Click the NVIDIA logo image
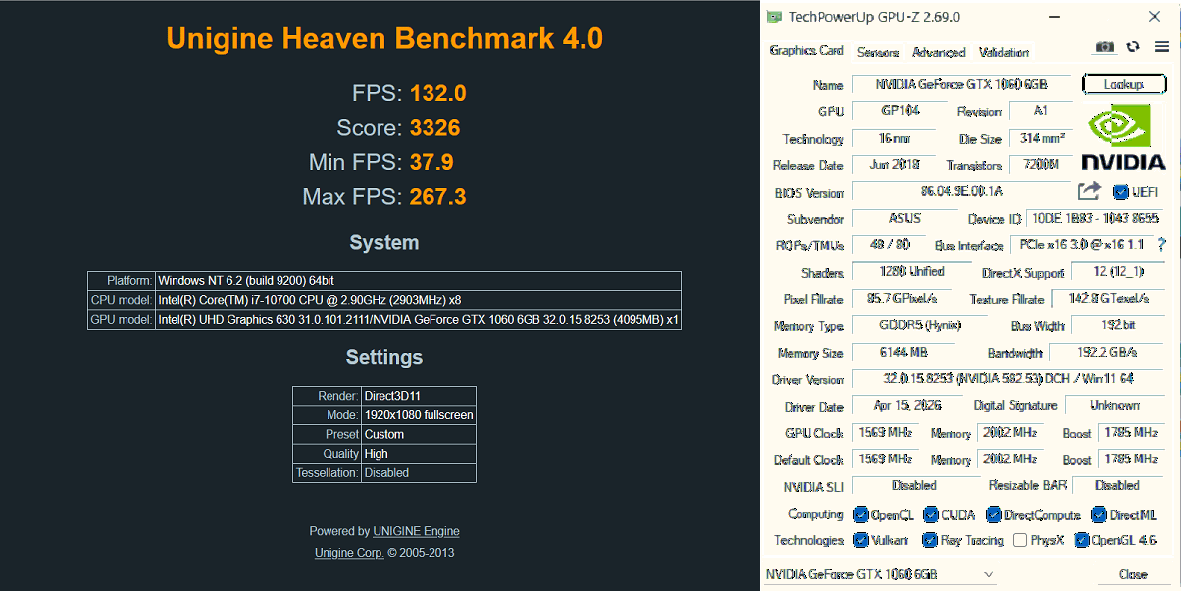This screenshot has height=591, width=1183. pos(1123,137)
